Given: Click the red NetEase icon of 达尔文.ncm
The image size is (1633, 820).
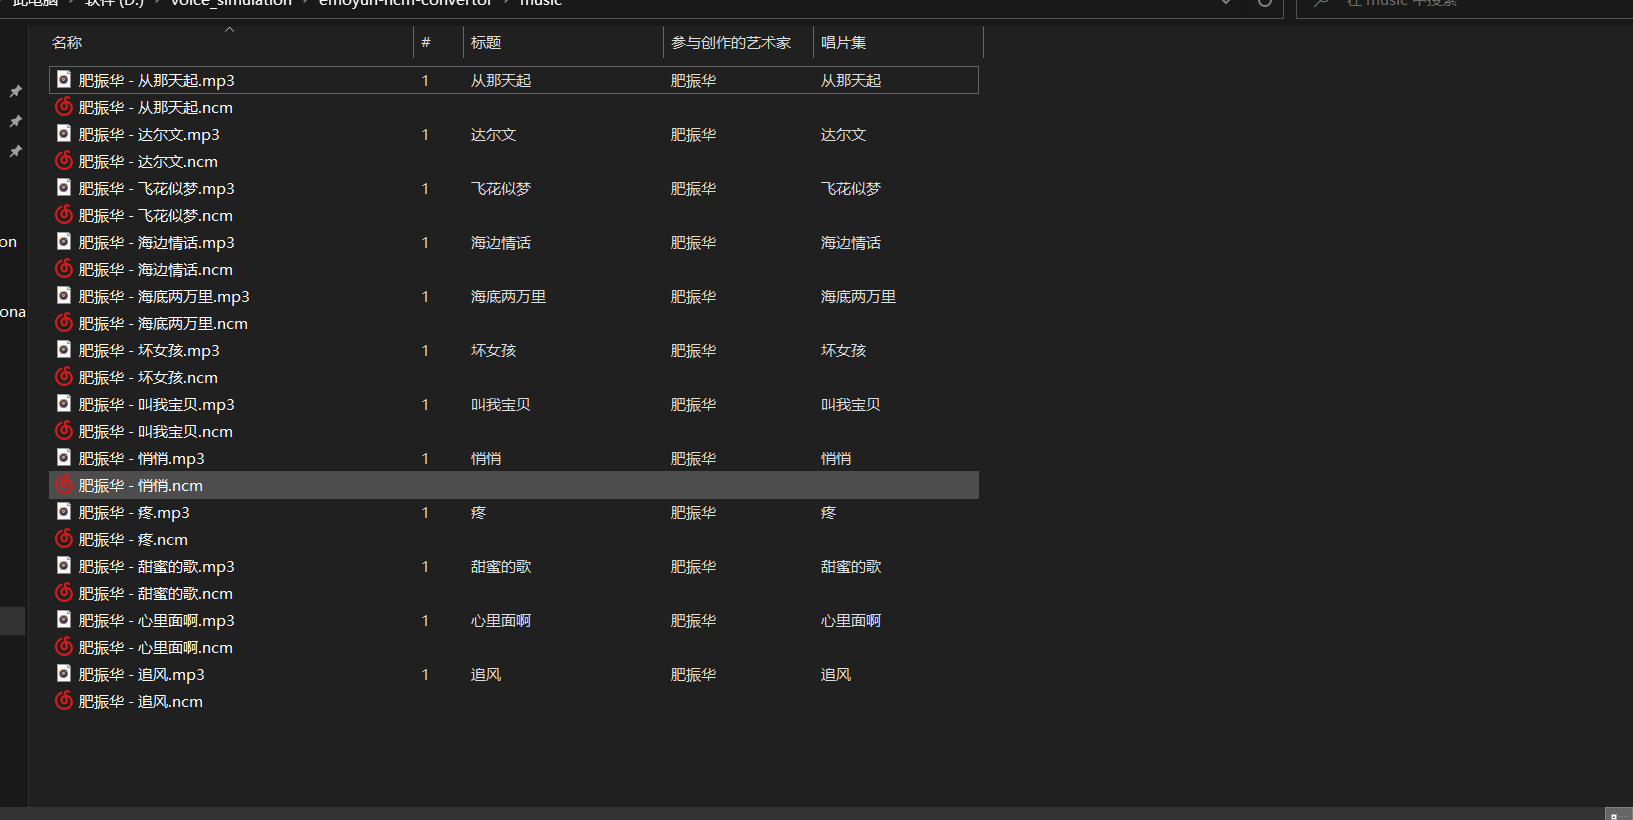Looking at the screenshot, I should pos(64,161).
